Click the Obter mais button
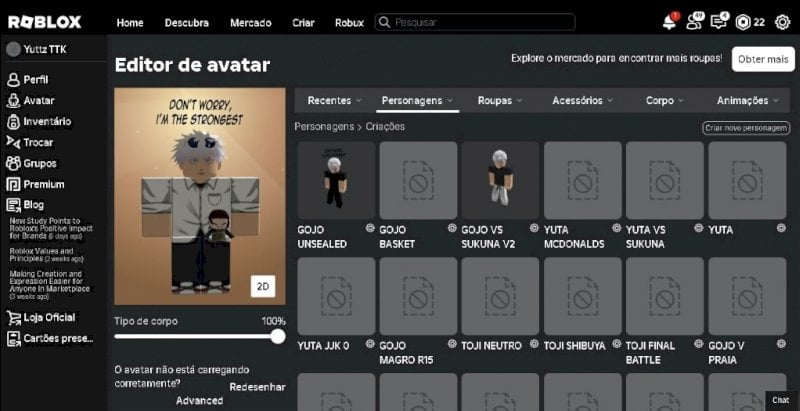The height and width of the screenshot is (411, 800). coord(763,59)
